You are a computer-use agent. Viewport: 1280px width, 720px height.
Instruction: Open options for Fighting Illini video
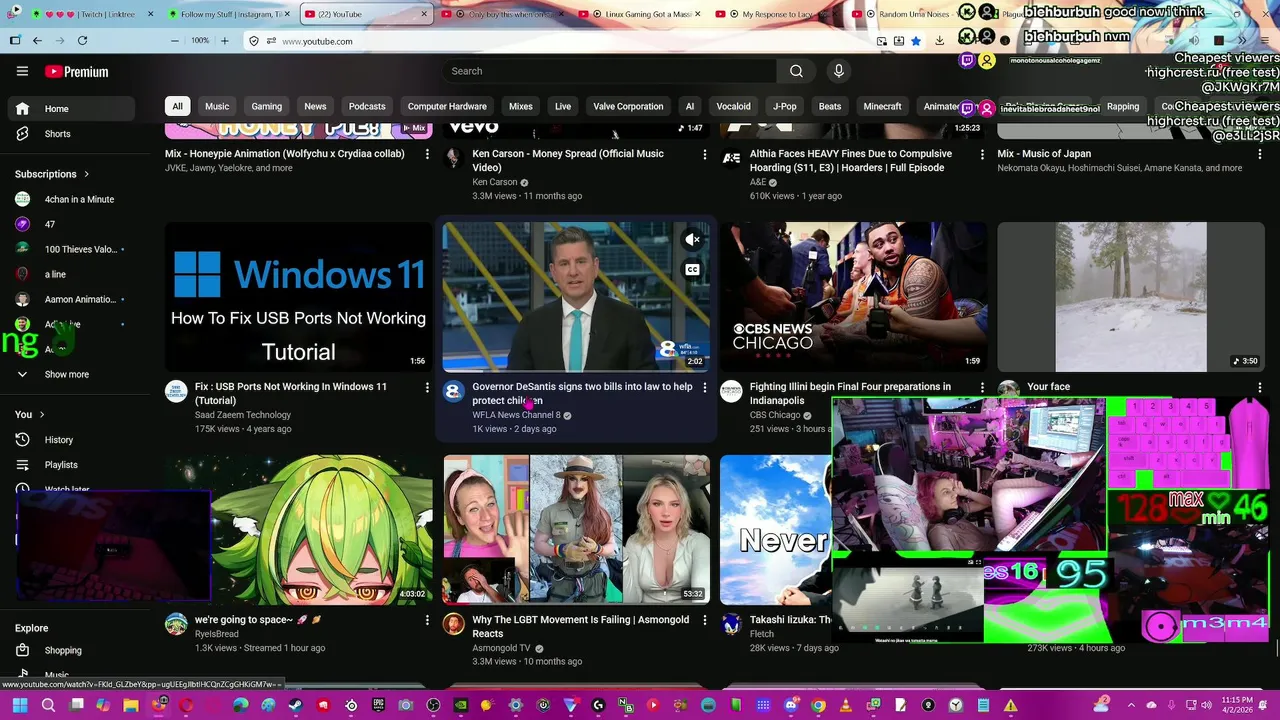[982, 387]
